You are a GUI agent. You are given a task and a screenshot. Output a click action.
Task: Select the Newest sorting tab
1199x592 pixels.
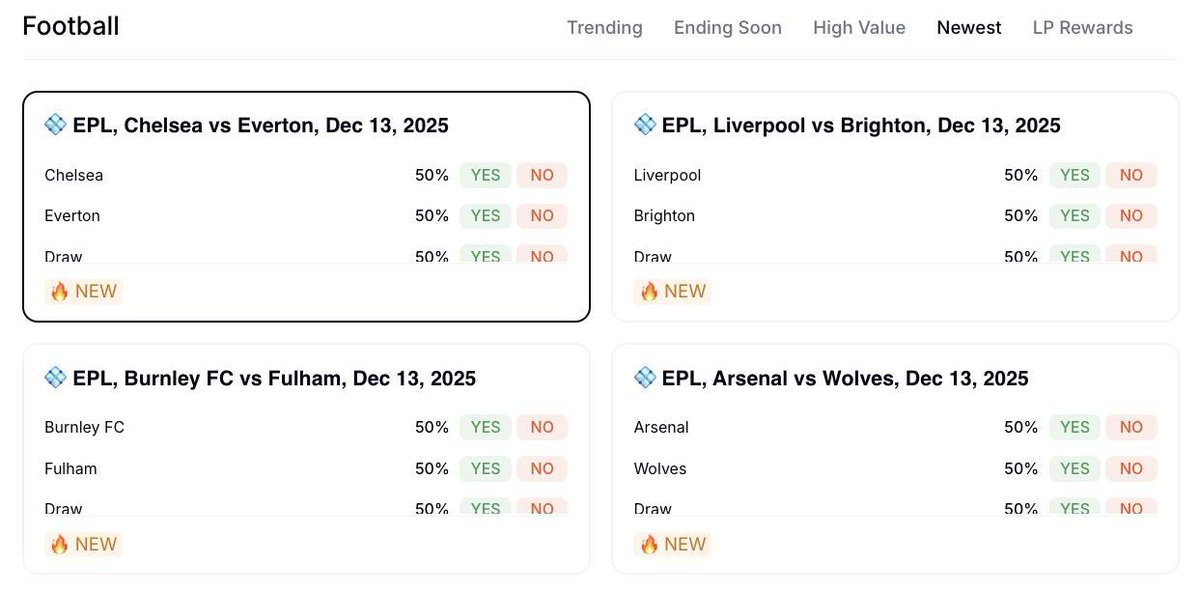pos(969,28)
